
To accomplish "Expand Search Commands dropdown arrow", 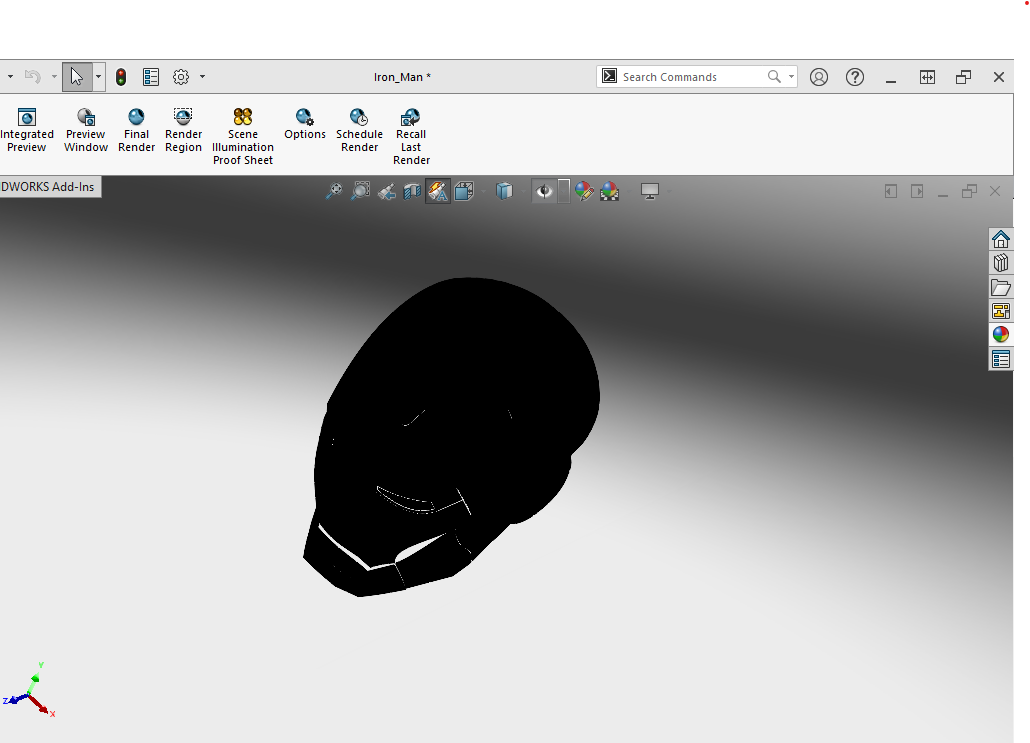I will click(791, 77).
